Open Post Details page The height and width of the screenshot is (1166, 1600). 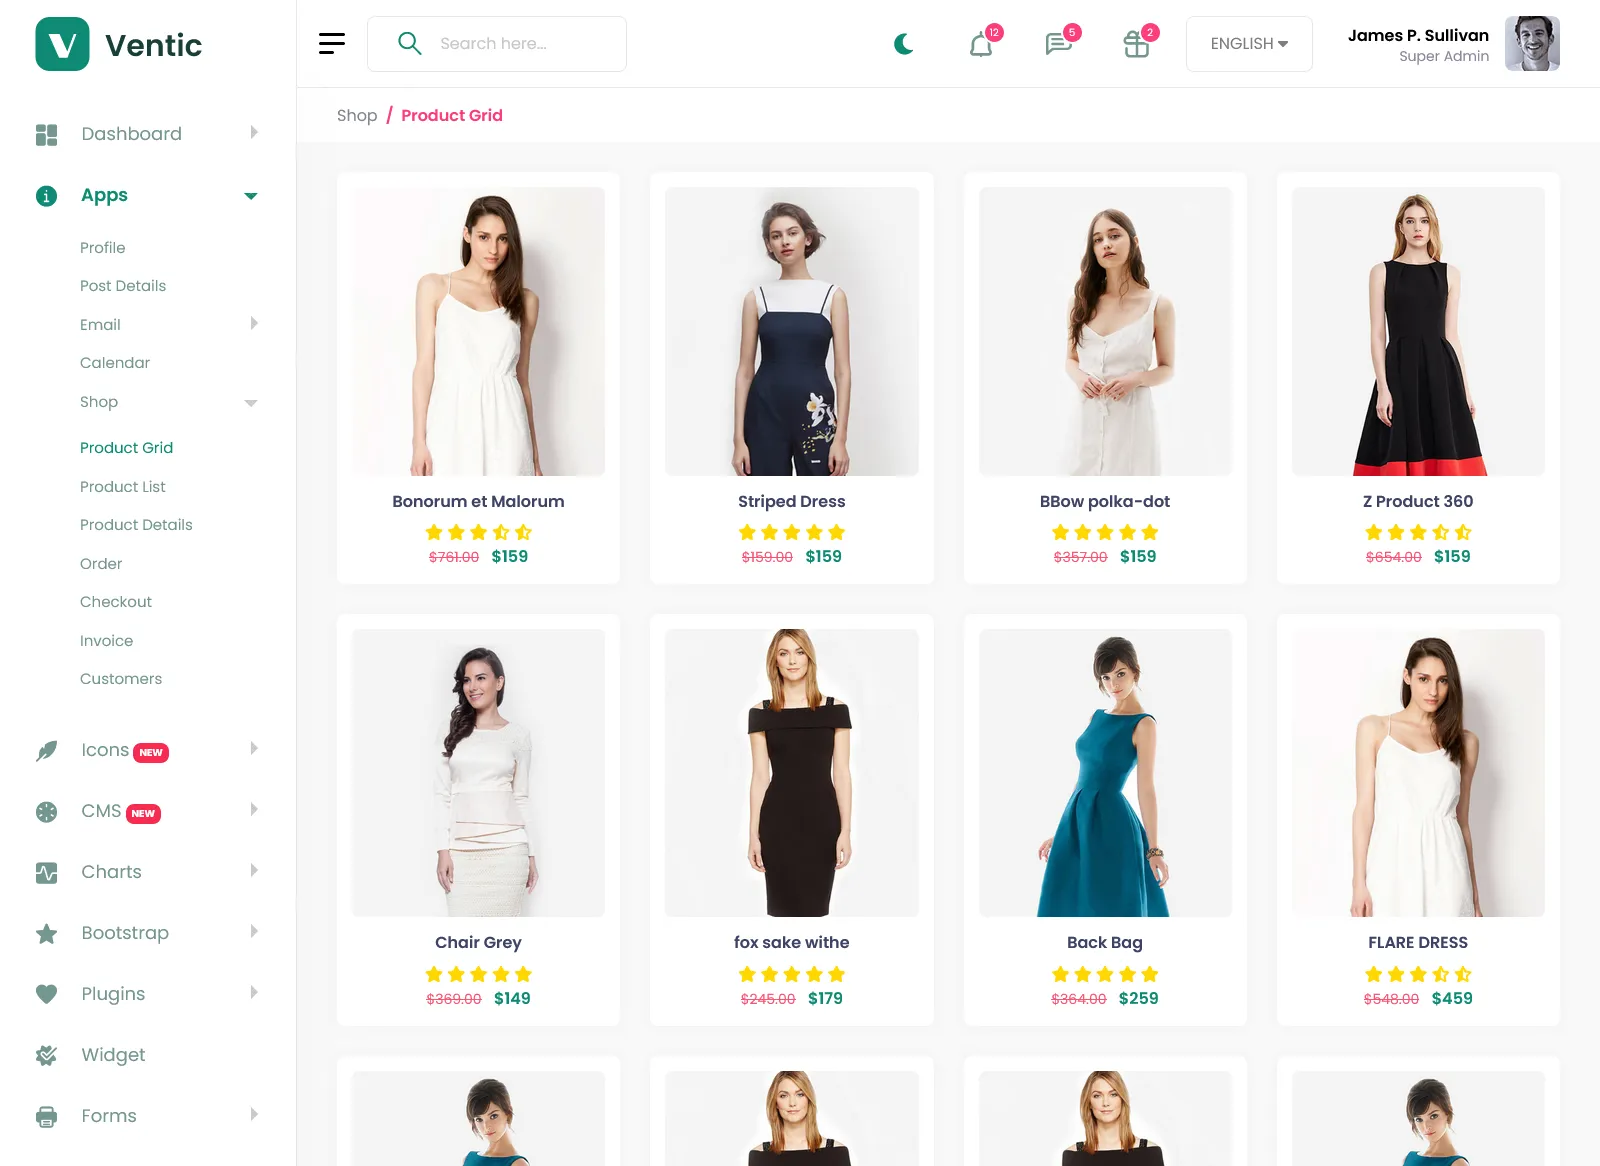(x=123, y=286)
